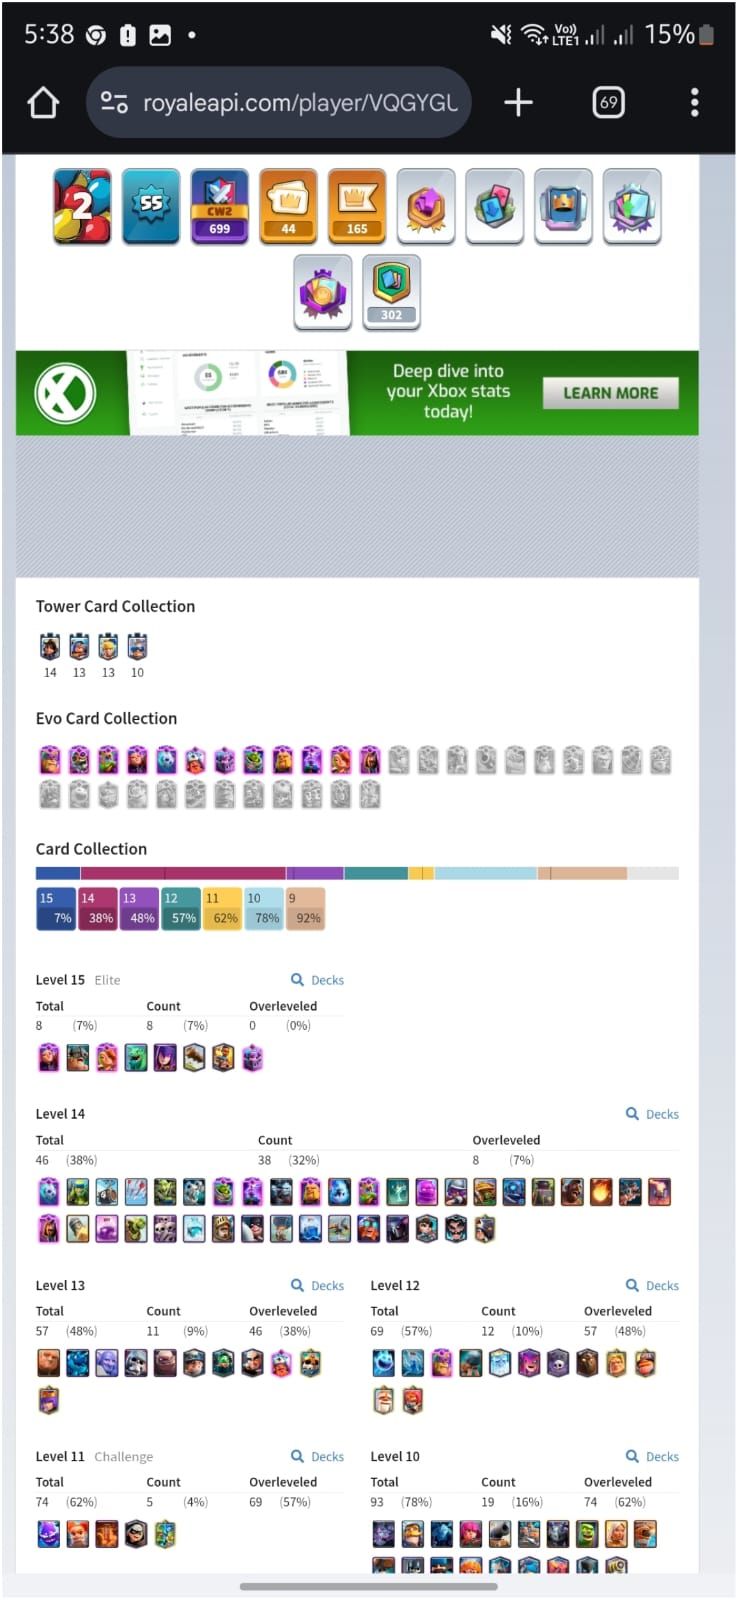Click the Evo Card Collection heading
The image size is (737, 1600).
tap(106, 718)
